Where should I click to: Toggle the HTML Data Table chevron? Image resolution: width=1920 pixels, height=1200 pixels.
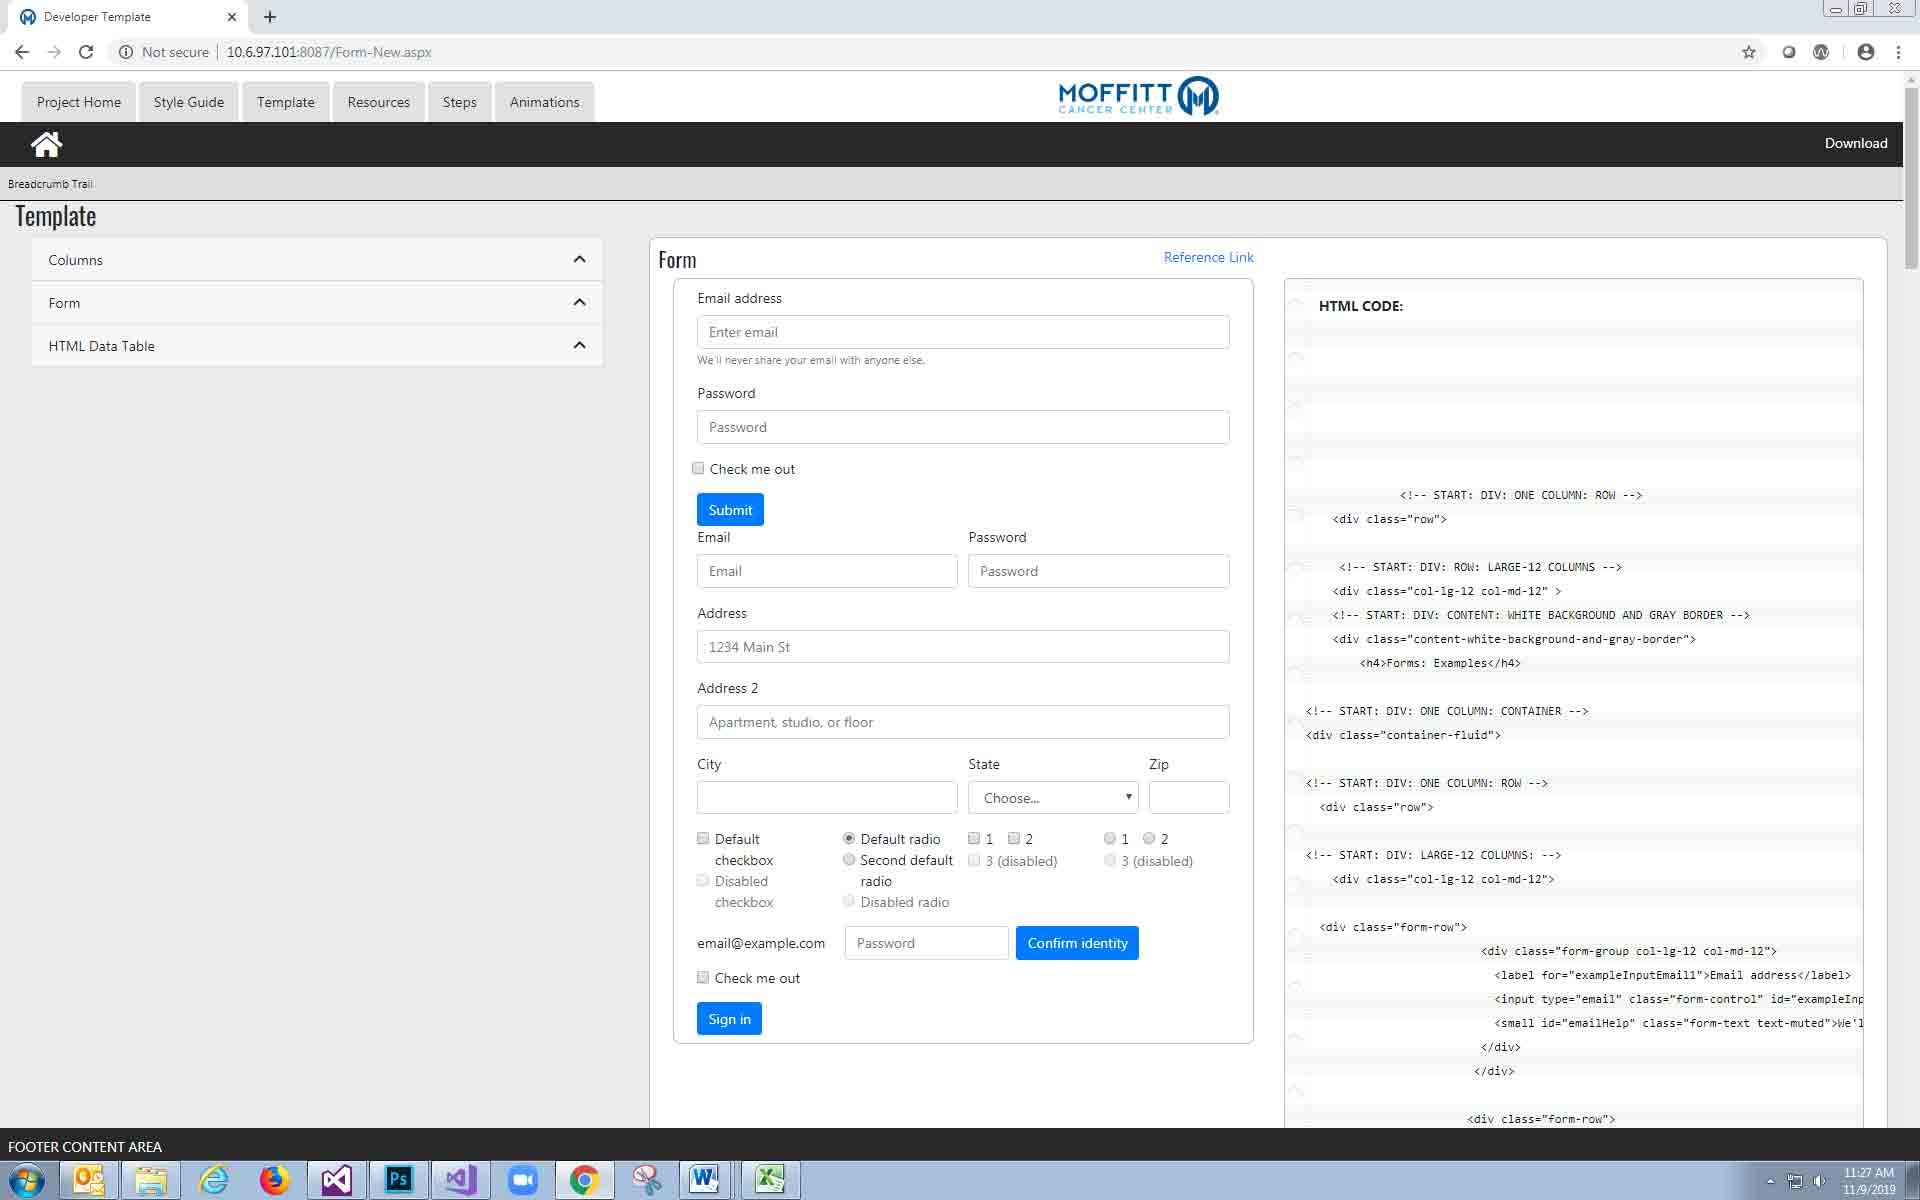[x=579, y=346]
